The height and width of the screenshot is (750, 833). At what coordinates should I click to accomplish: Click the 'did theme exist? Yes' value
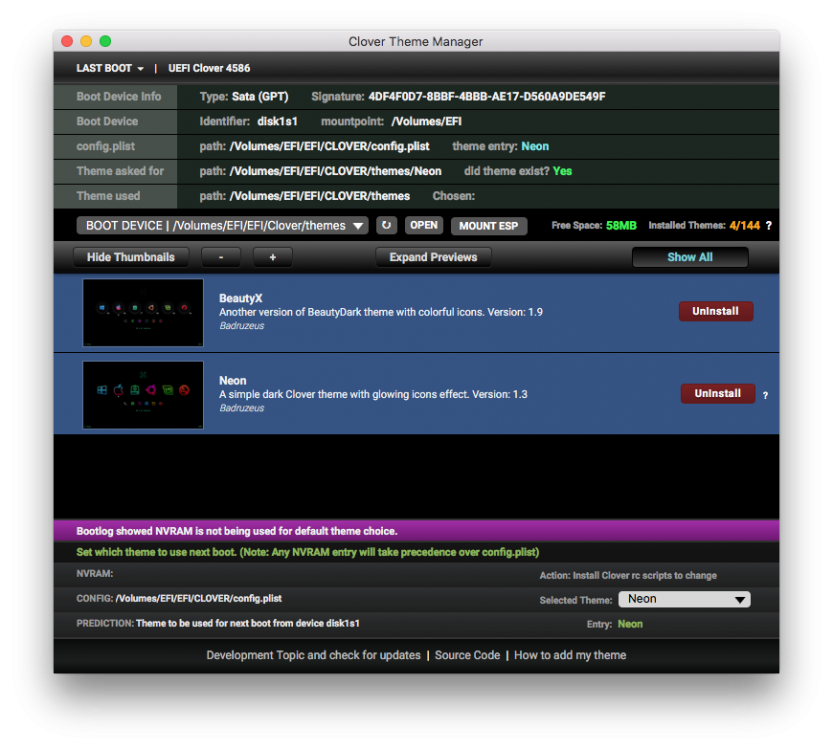click(x=562, y=172)
